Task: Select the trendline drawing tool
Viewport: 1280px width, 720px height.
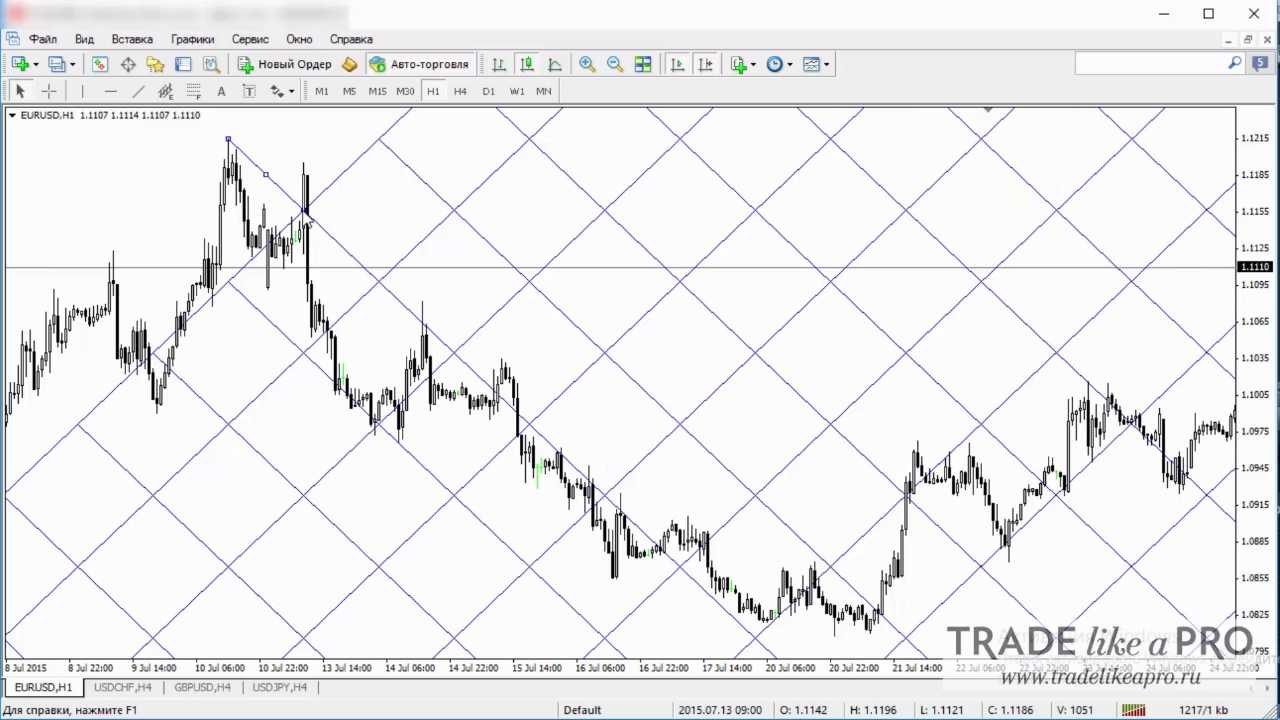Action: pos(138,91)
